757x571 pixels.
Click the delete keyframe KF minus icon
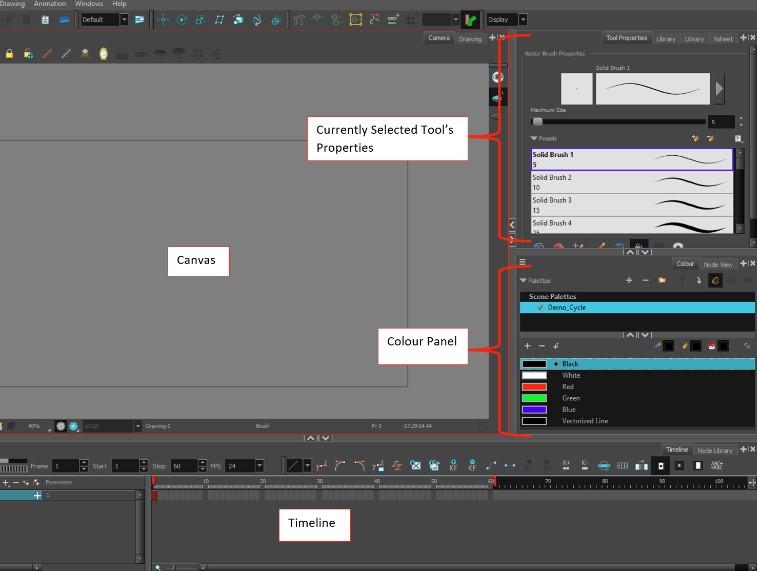[472, 465]
